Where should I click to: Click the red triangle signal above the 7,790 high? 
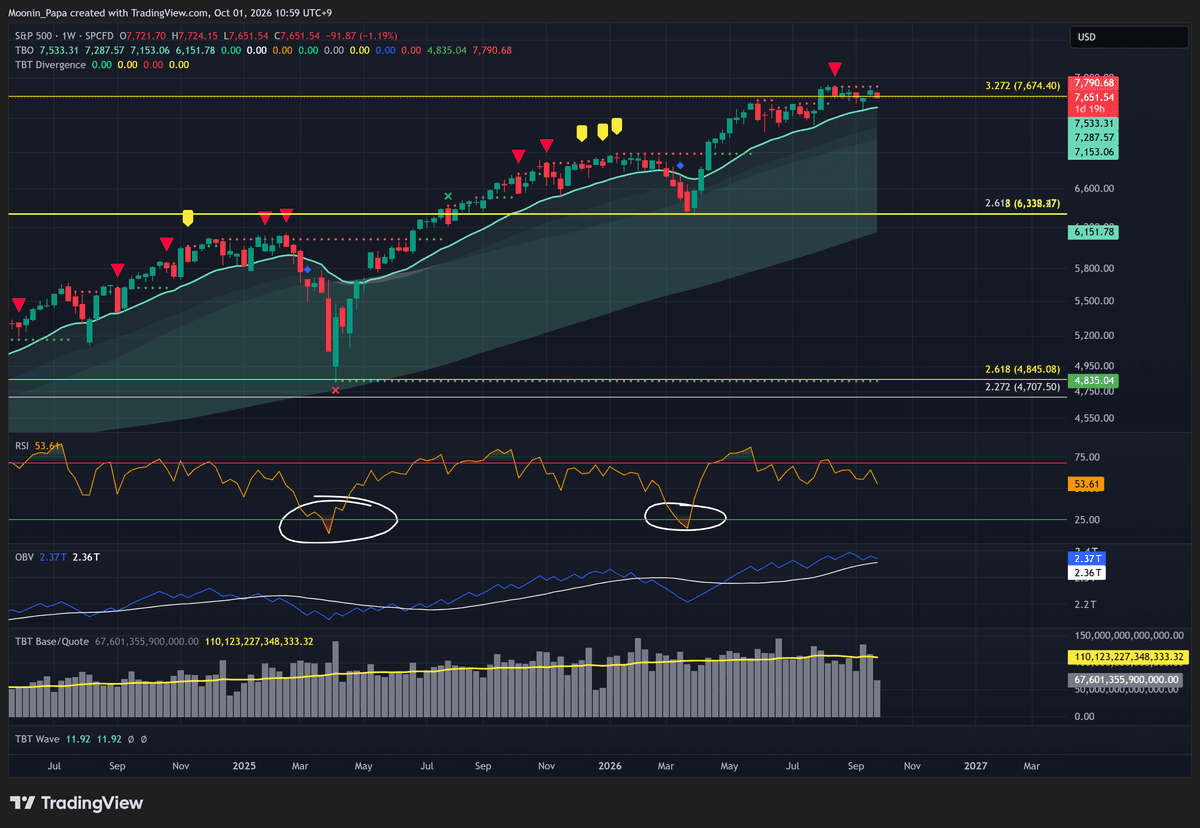[x=834, y=67]
